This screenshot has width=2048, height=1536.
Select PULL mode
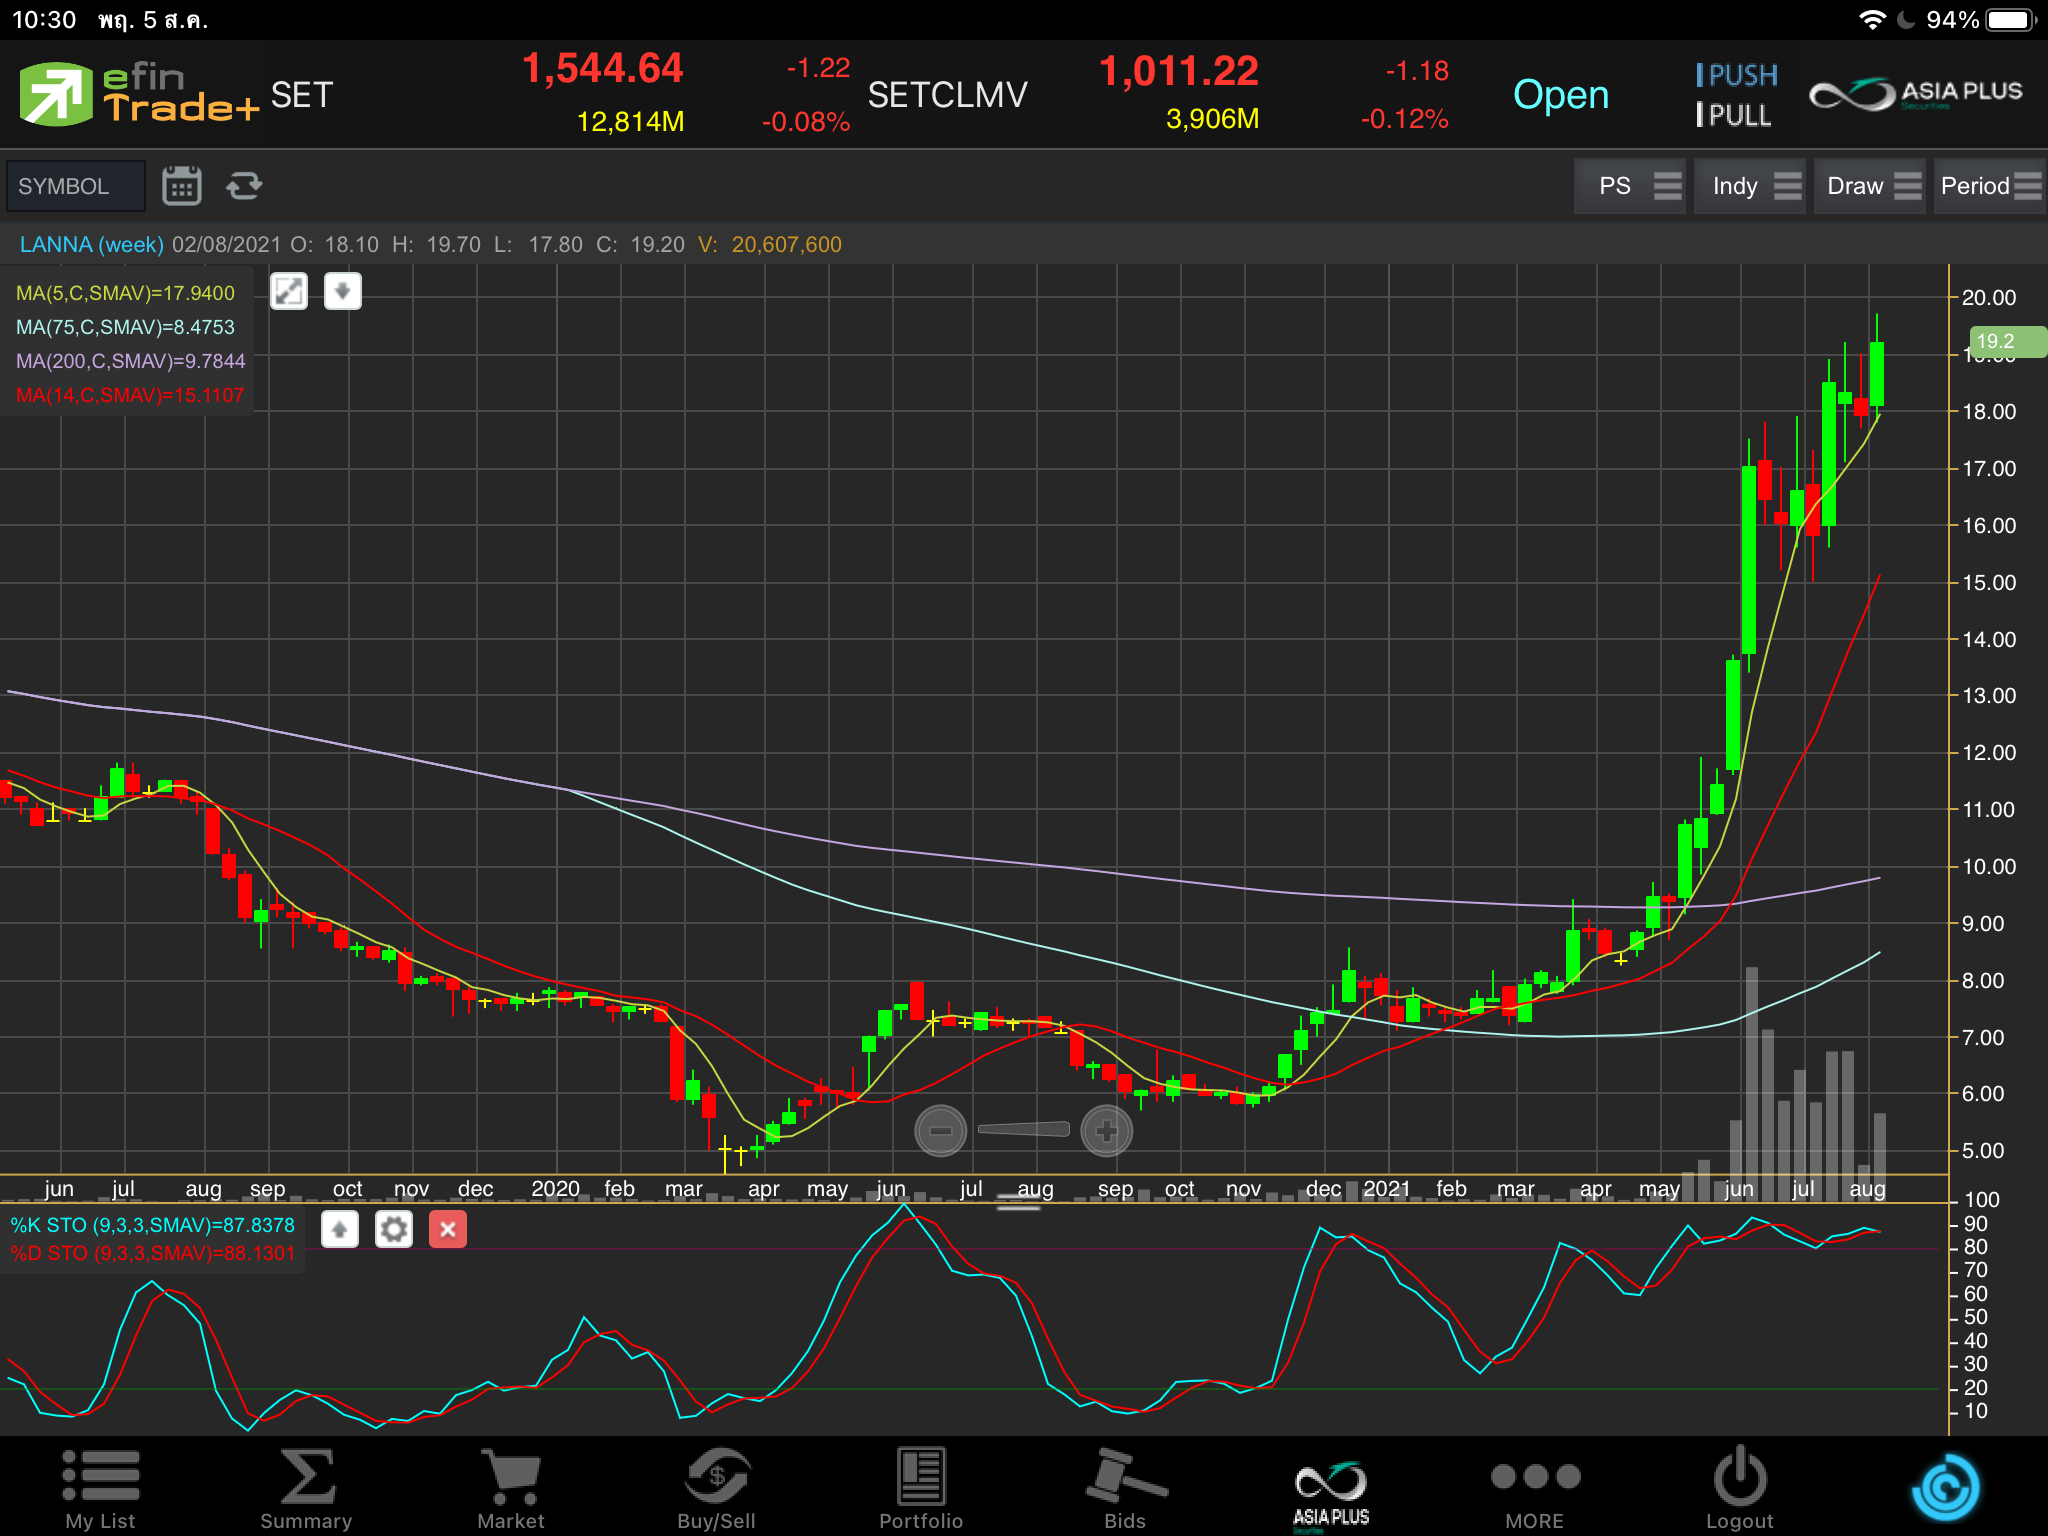(x=1734, y=115)
